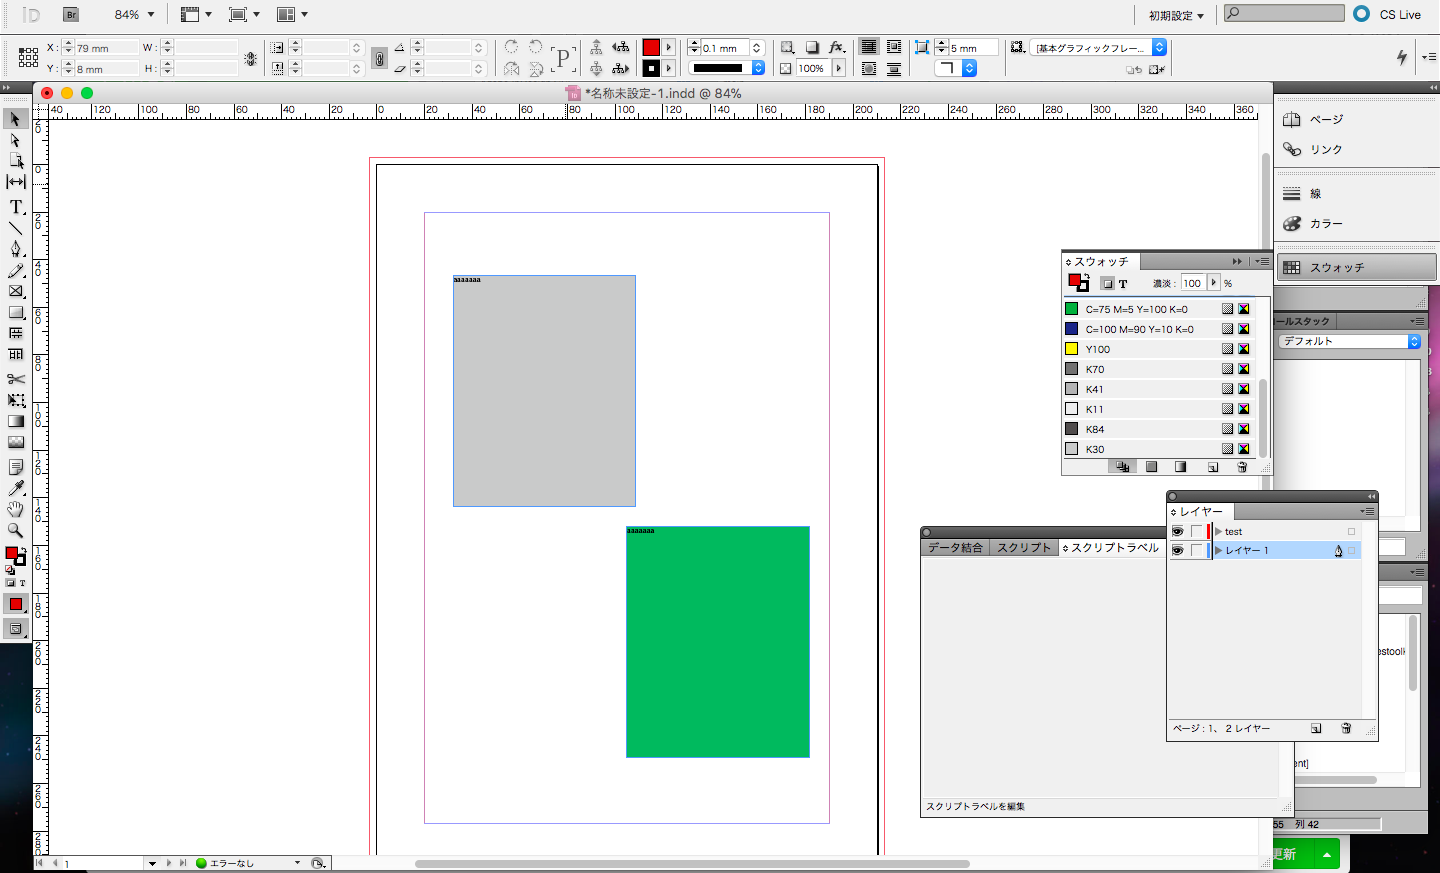Select the Pen tool
1440x873 pixels.
[x=16, y=248]
